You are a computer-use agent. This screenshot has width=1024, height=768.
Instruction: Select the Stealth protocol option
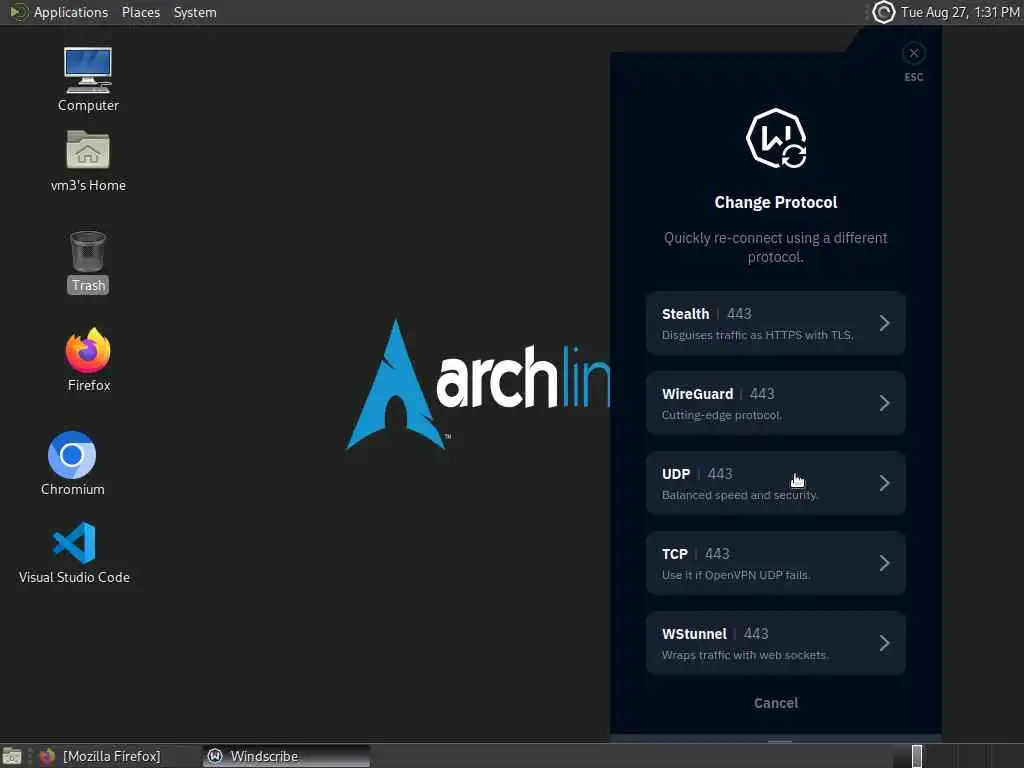(775, 323)
